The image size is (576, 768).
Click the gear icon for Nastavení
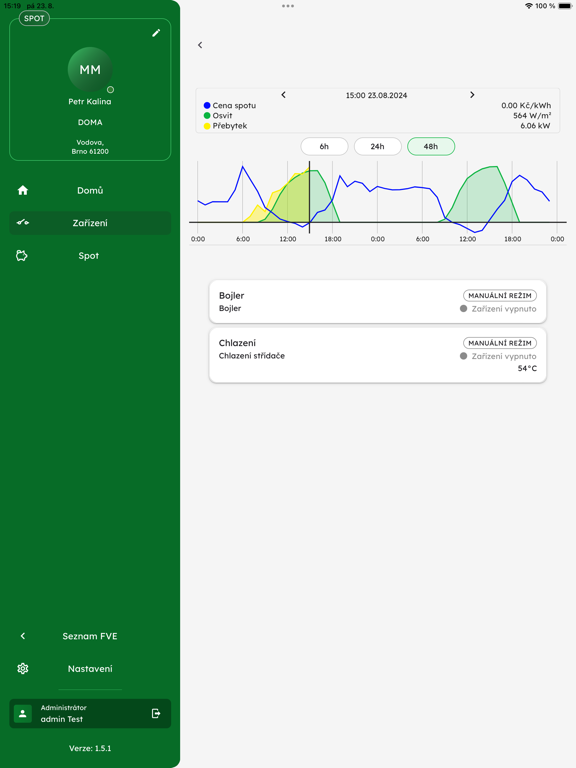[x=23, y=669]
